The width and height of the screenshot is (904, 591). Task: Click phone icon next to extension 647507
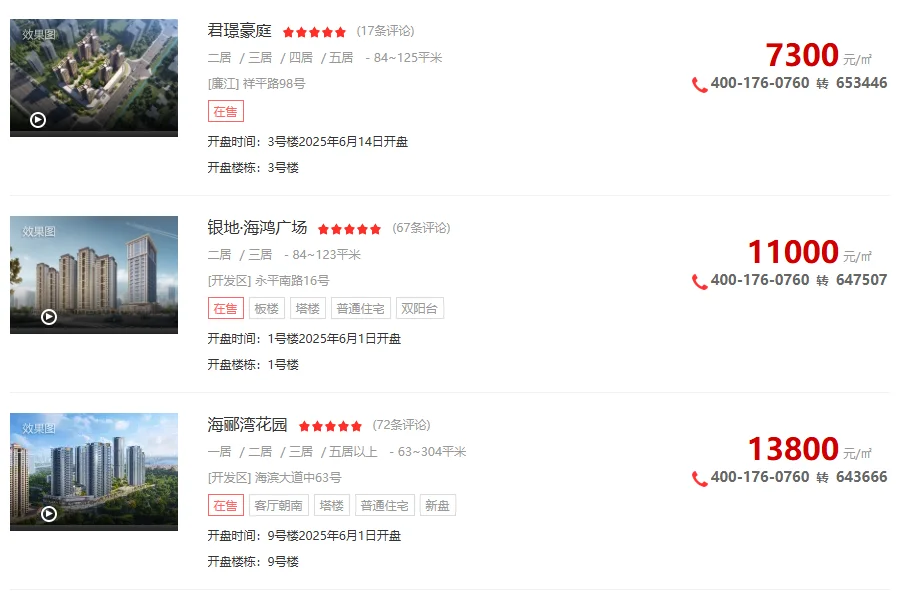[x=699, y=282]
